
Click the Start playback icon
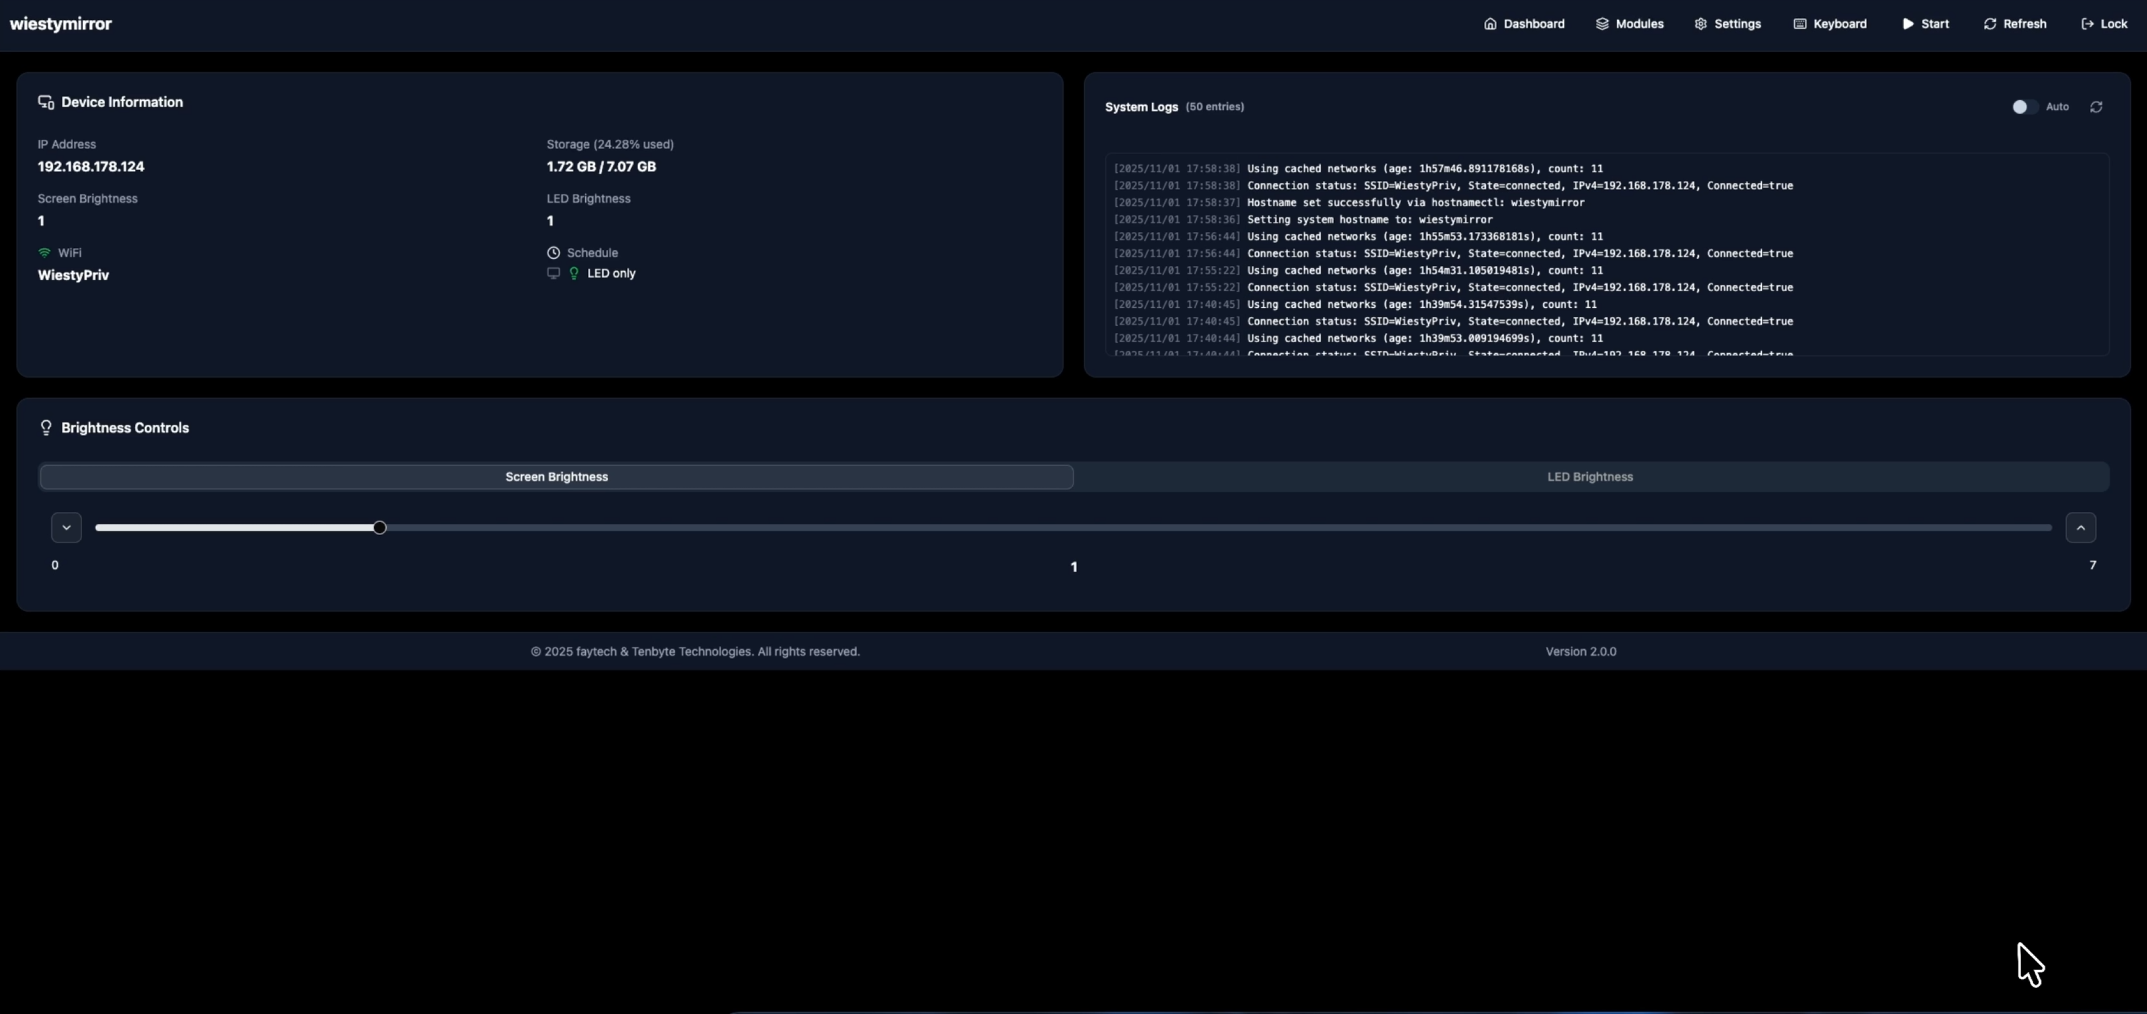tap(1924, 23)
